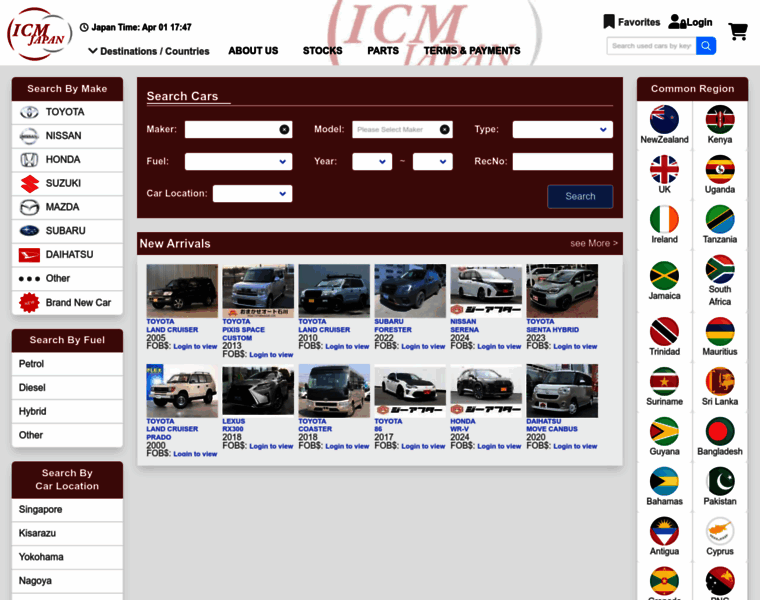Click the keyword search box in header
Image resolution: width=760 pixels, height=600 pixels.
pyautogui.click(x=651, y=46)
